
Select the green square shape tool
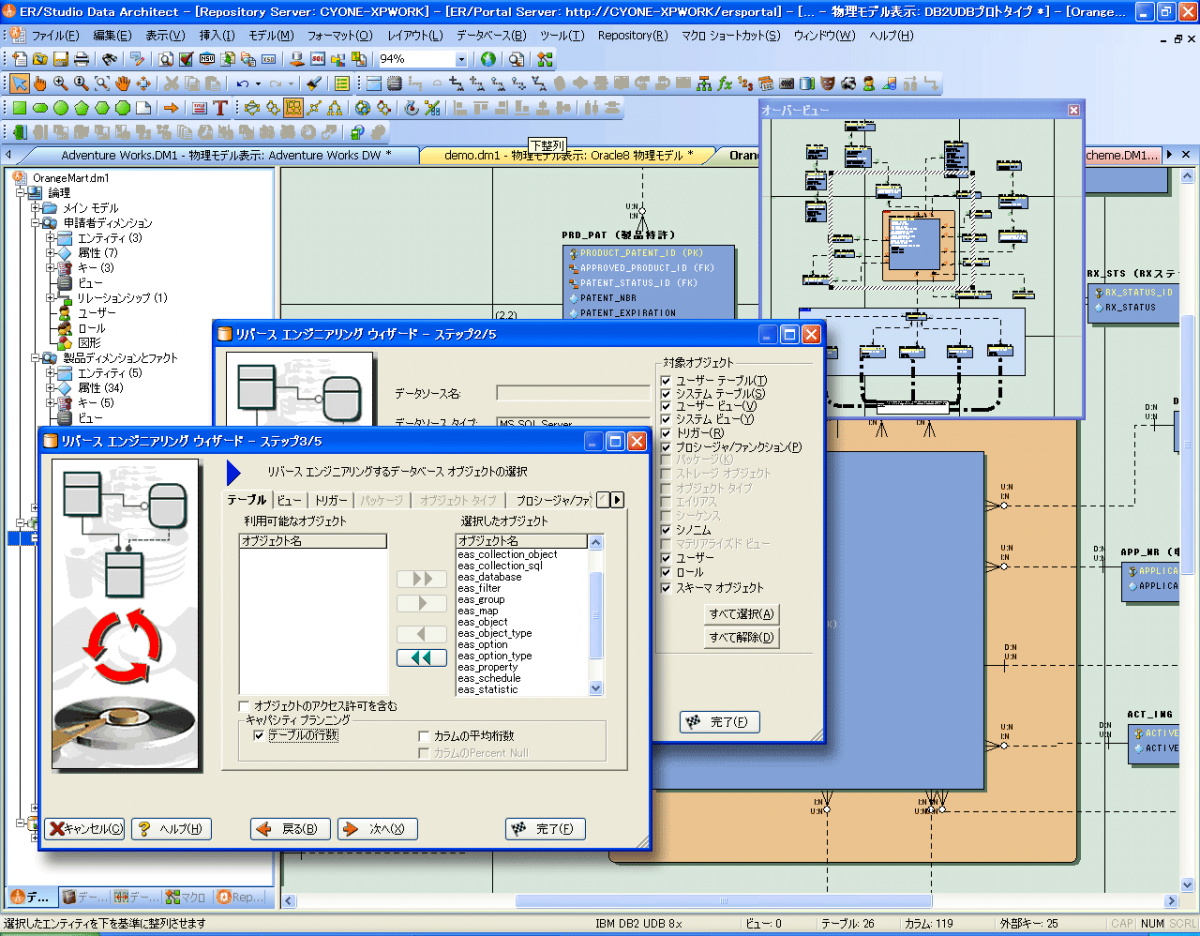pyautogui.click(x=19, y=108)
